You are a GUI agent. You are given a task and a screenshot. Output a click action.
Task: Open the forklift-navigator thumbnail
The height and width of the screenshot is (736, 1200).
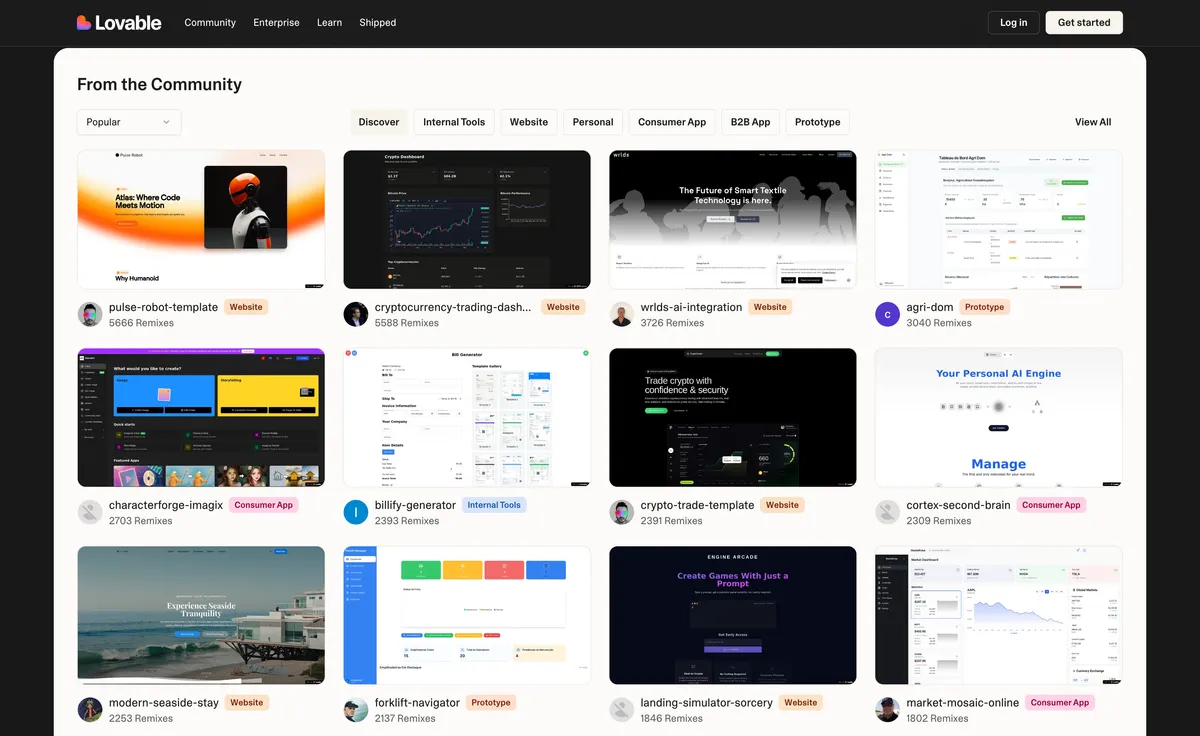pyautogui.click(x=467, y=615)
